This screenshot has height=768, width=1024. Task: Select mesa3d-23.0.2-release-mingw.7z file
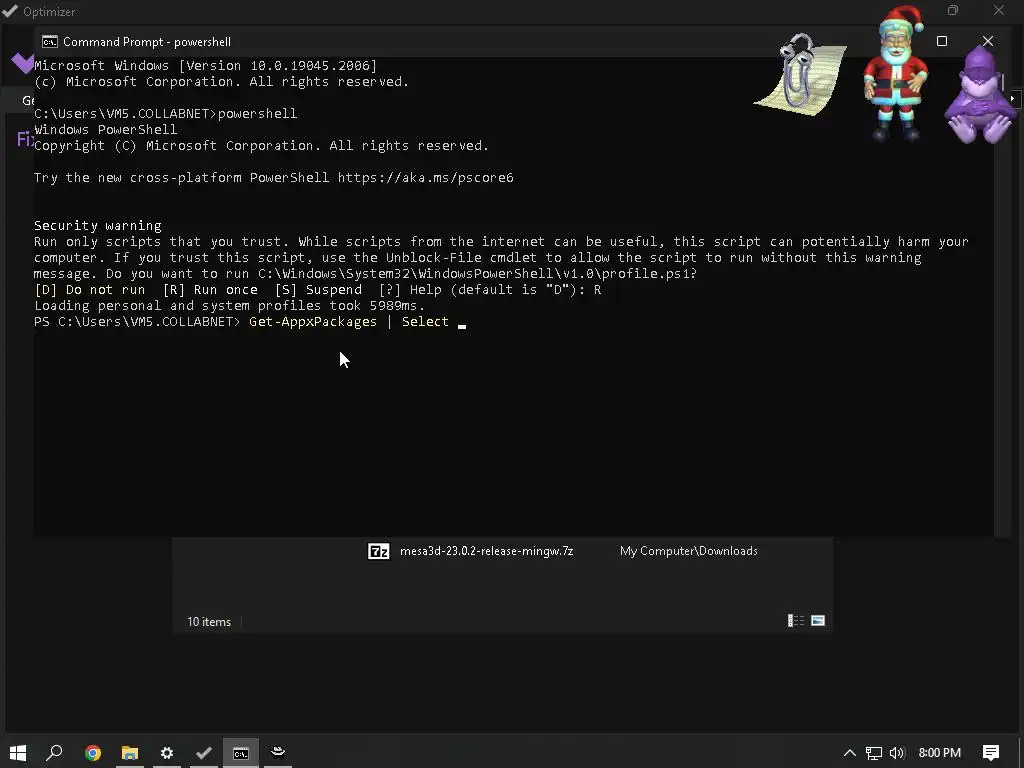(487, 551)
